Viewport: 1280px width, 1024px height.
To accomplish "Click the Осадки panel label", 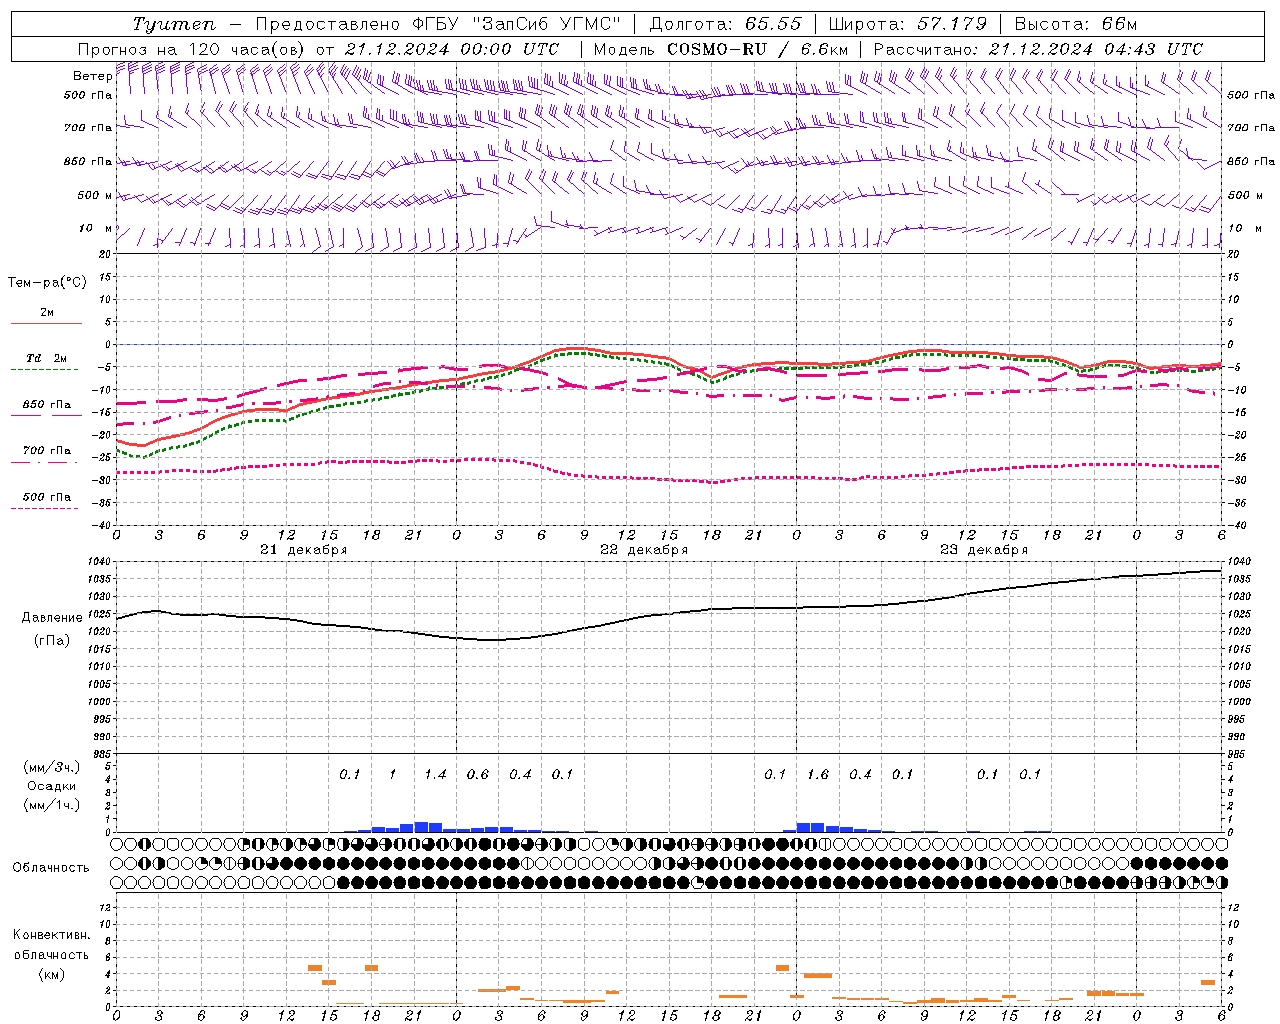I will tap(52, 786).
